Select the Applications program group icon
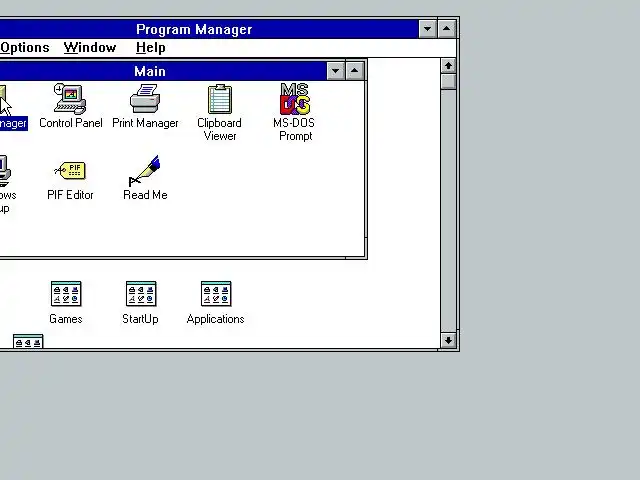This screenshot has height=480, width=640. (x=216, y=293)
